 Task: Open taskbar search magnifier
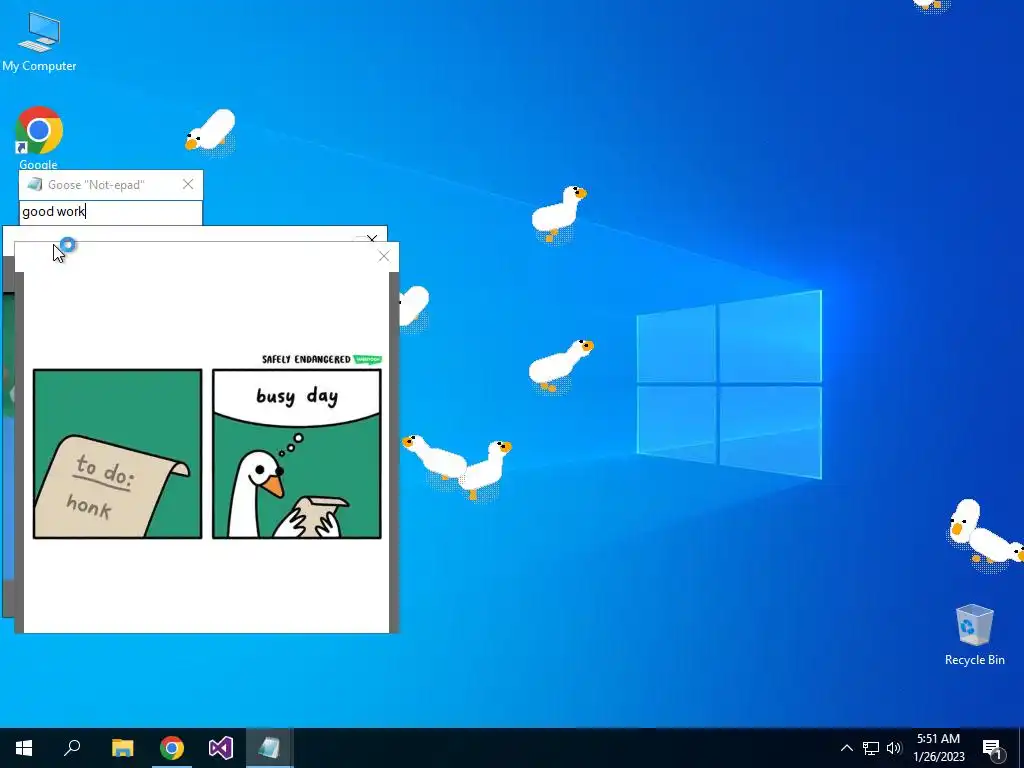click(72, 748)
